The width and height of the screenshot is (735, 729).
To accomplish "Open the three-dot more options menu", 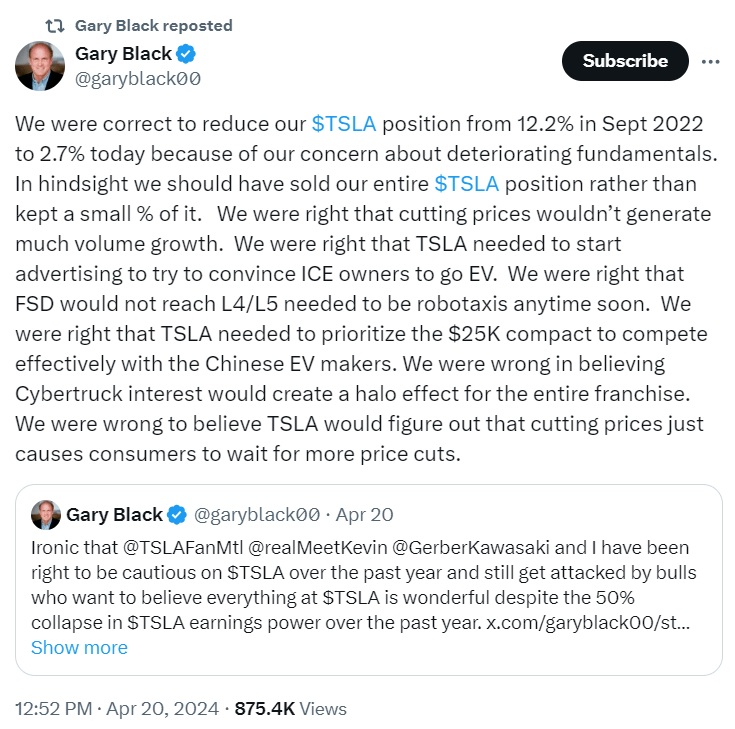I will [711, 61].
